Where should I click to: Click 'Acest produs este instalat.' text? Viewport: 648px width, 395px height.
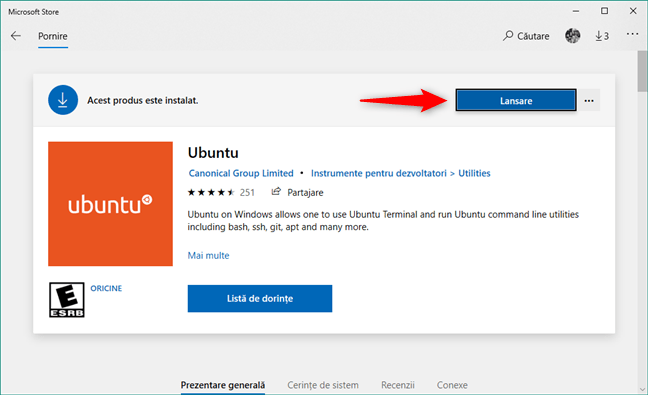click(x=143, y=100)
